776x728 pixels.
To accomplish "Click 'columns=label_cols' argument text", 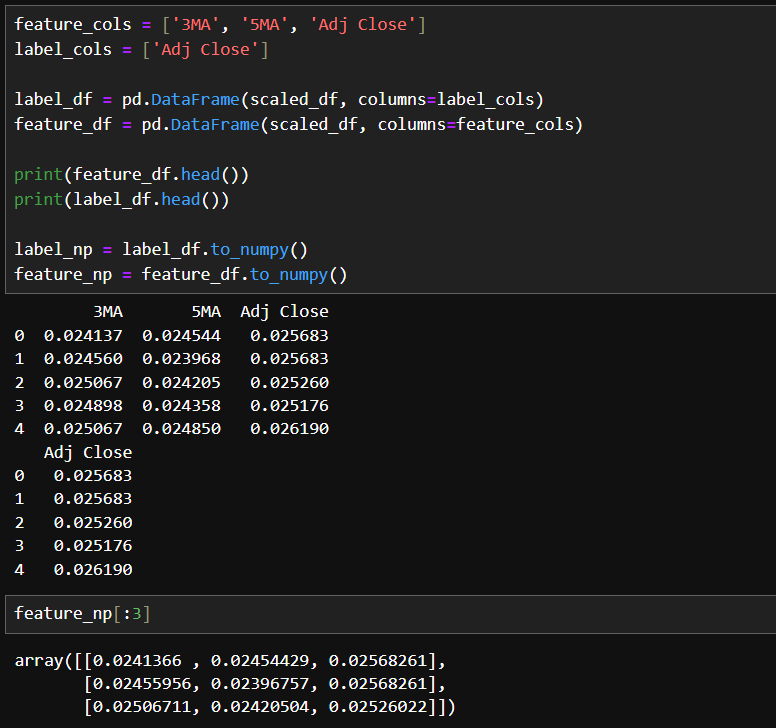I will (x=446, y=99).
